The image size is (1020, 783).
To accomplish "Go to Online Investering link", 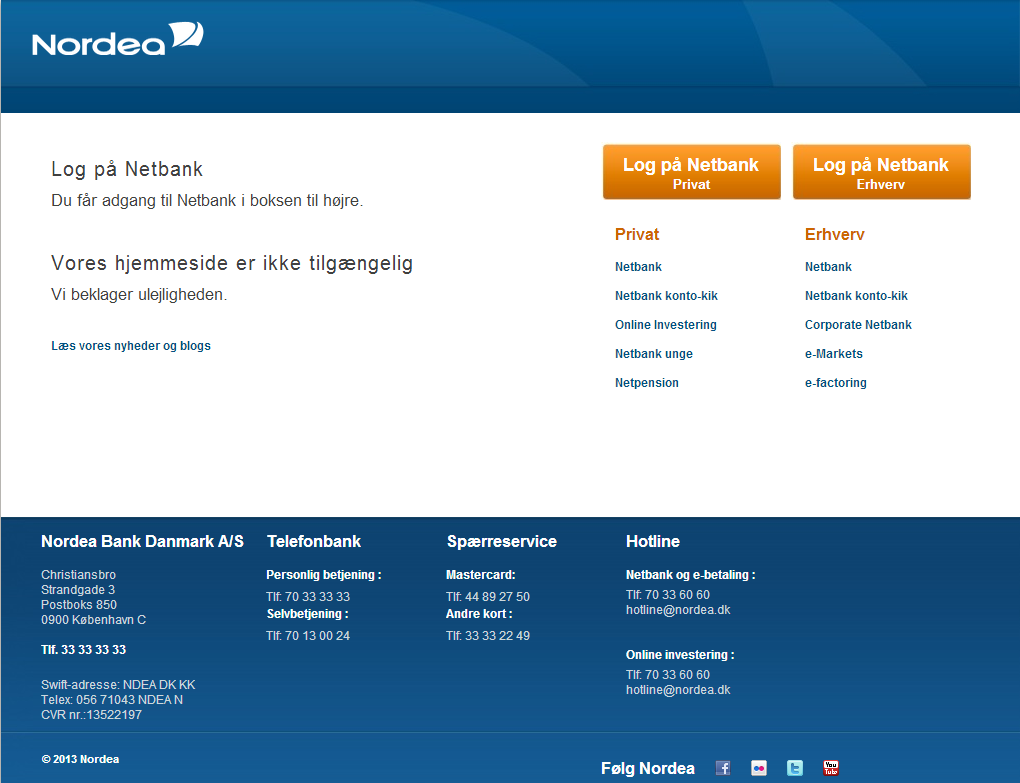I will (665, 325).
